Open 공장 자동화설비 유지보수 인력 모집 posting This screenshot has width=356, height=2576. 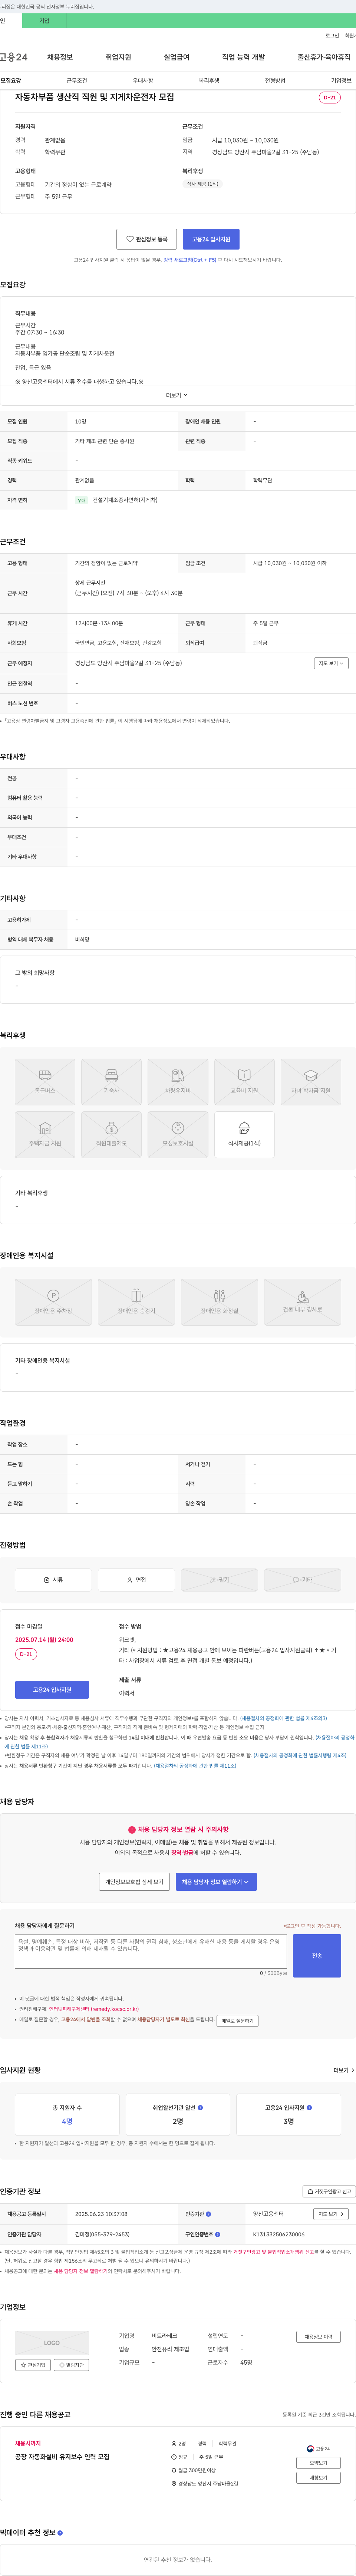point(62,2457)
